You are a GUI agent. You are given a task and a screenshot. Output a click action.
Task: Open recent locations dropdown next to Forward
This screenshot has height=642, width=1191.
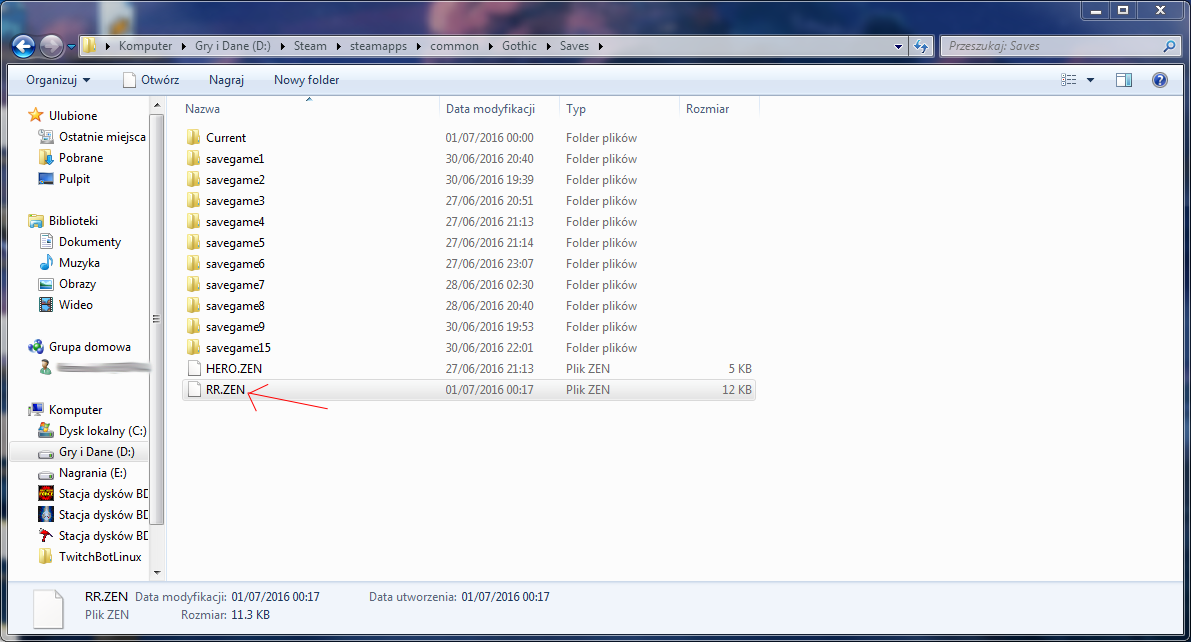point(71,46)
